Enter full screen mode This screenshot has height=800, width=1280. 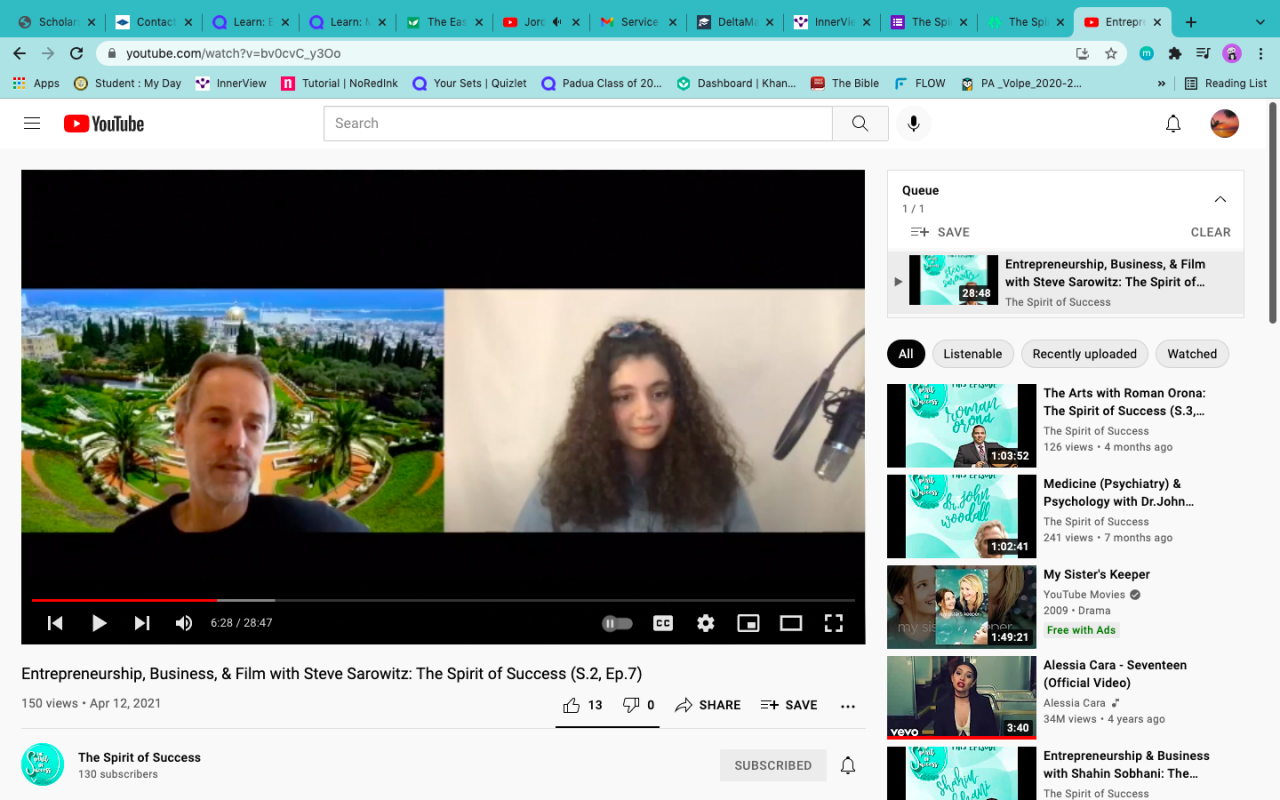point(833,623)
